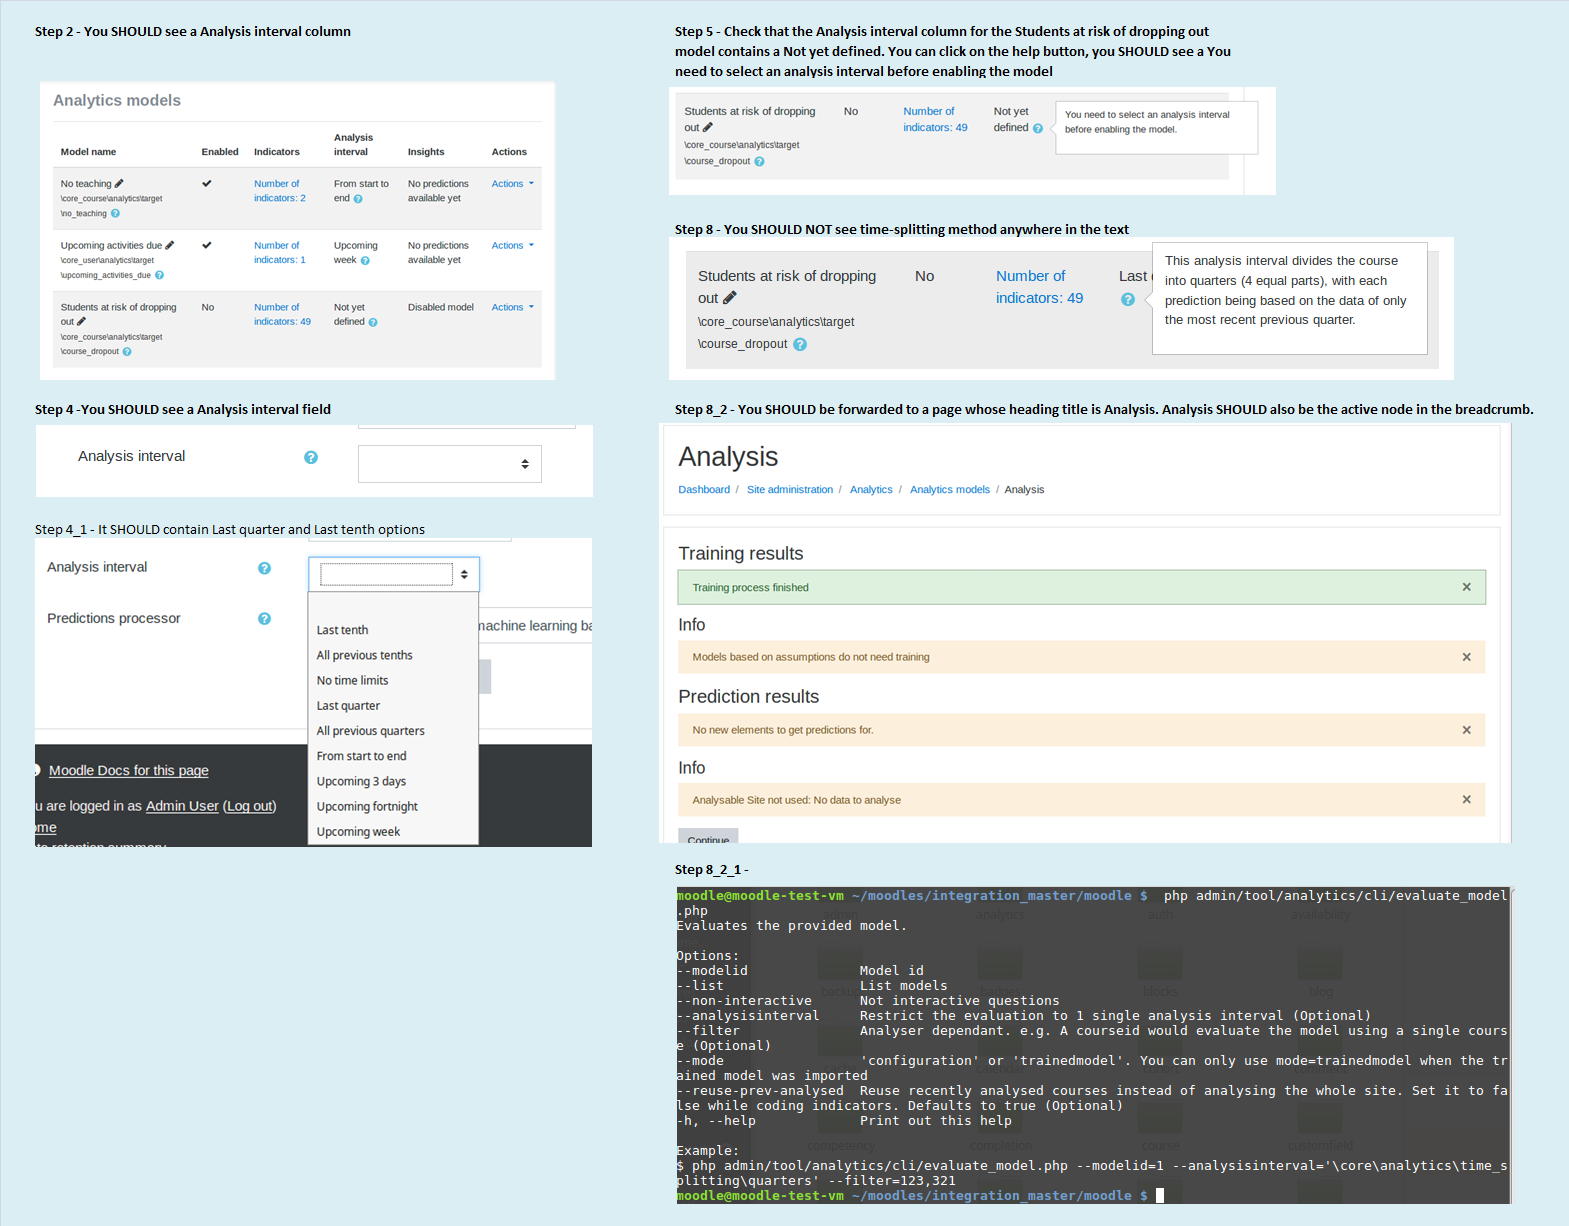Image resolution: width=1569 pixels, height=1226 pixels.
Task: Open help icon beside \course_dropout in Step 5
Action: pyautogui.click(x=759, y=161)
